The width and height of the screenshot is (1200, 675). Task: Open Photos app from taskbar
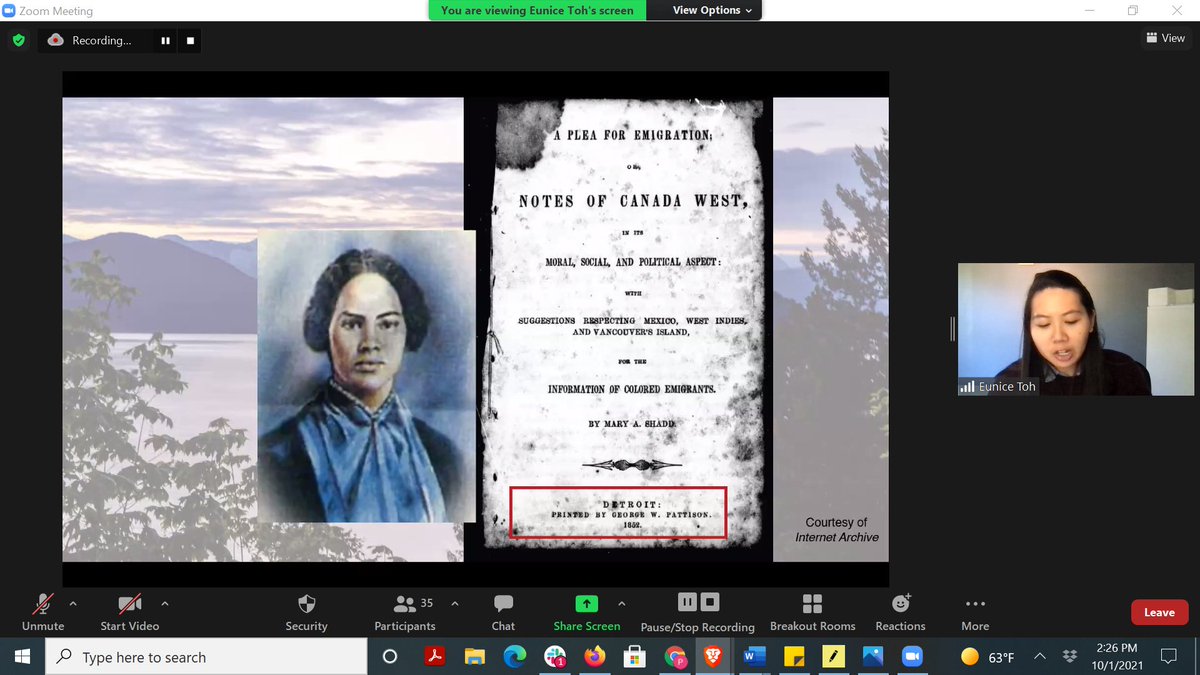click(872, 657)
